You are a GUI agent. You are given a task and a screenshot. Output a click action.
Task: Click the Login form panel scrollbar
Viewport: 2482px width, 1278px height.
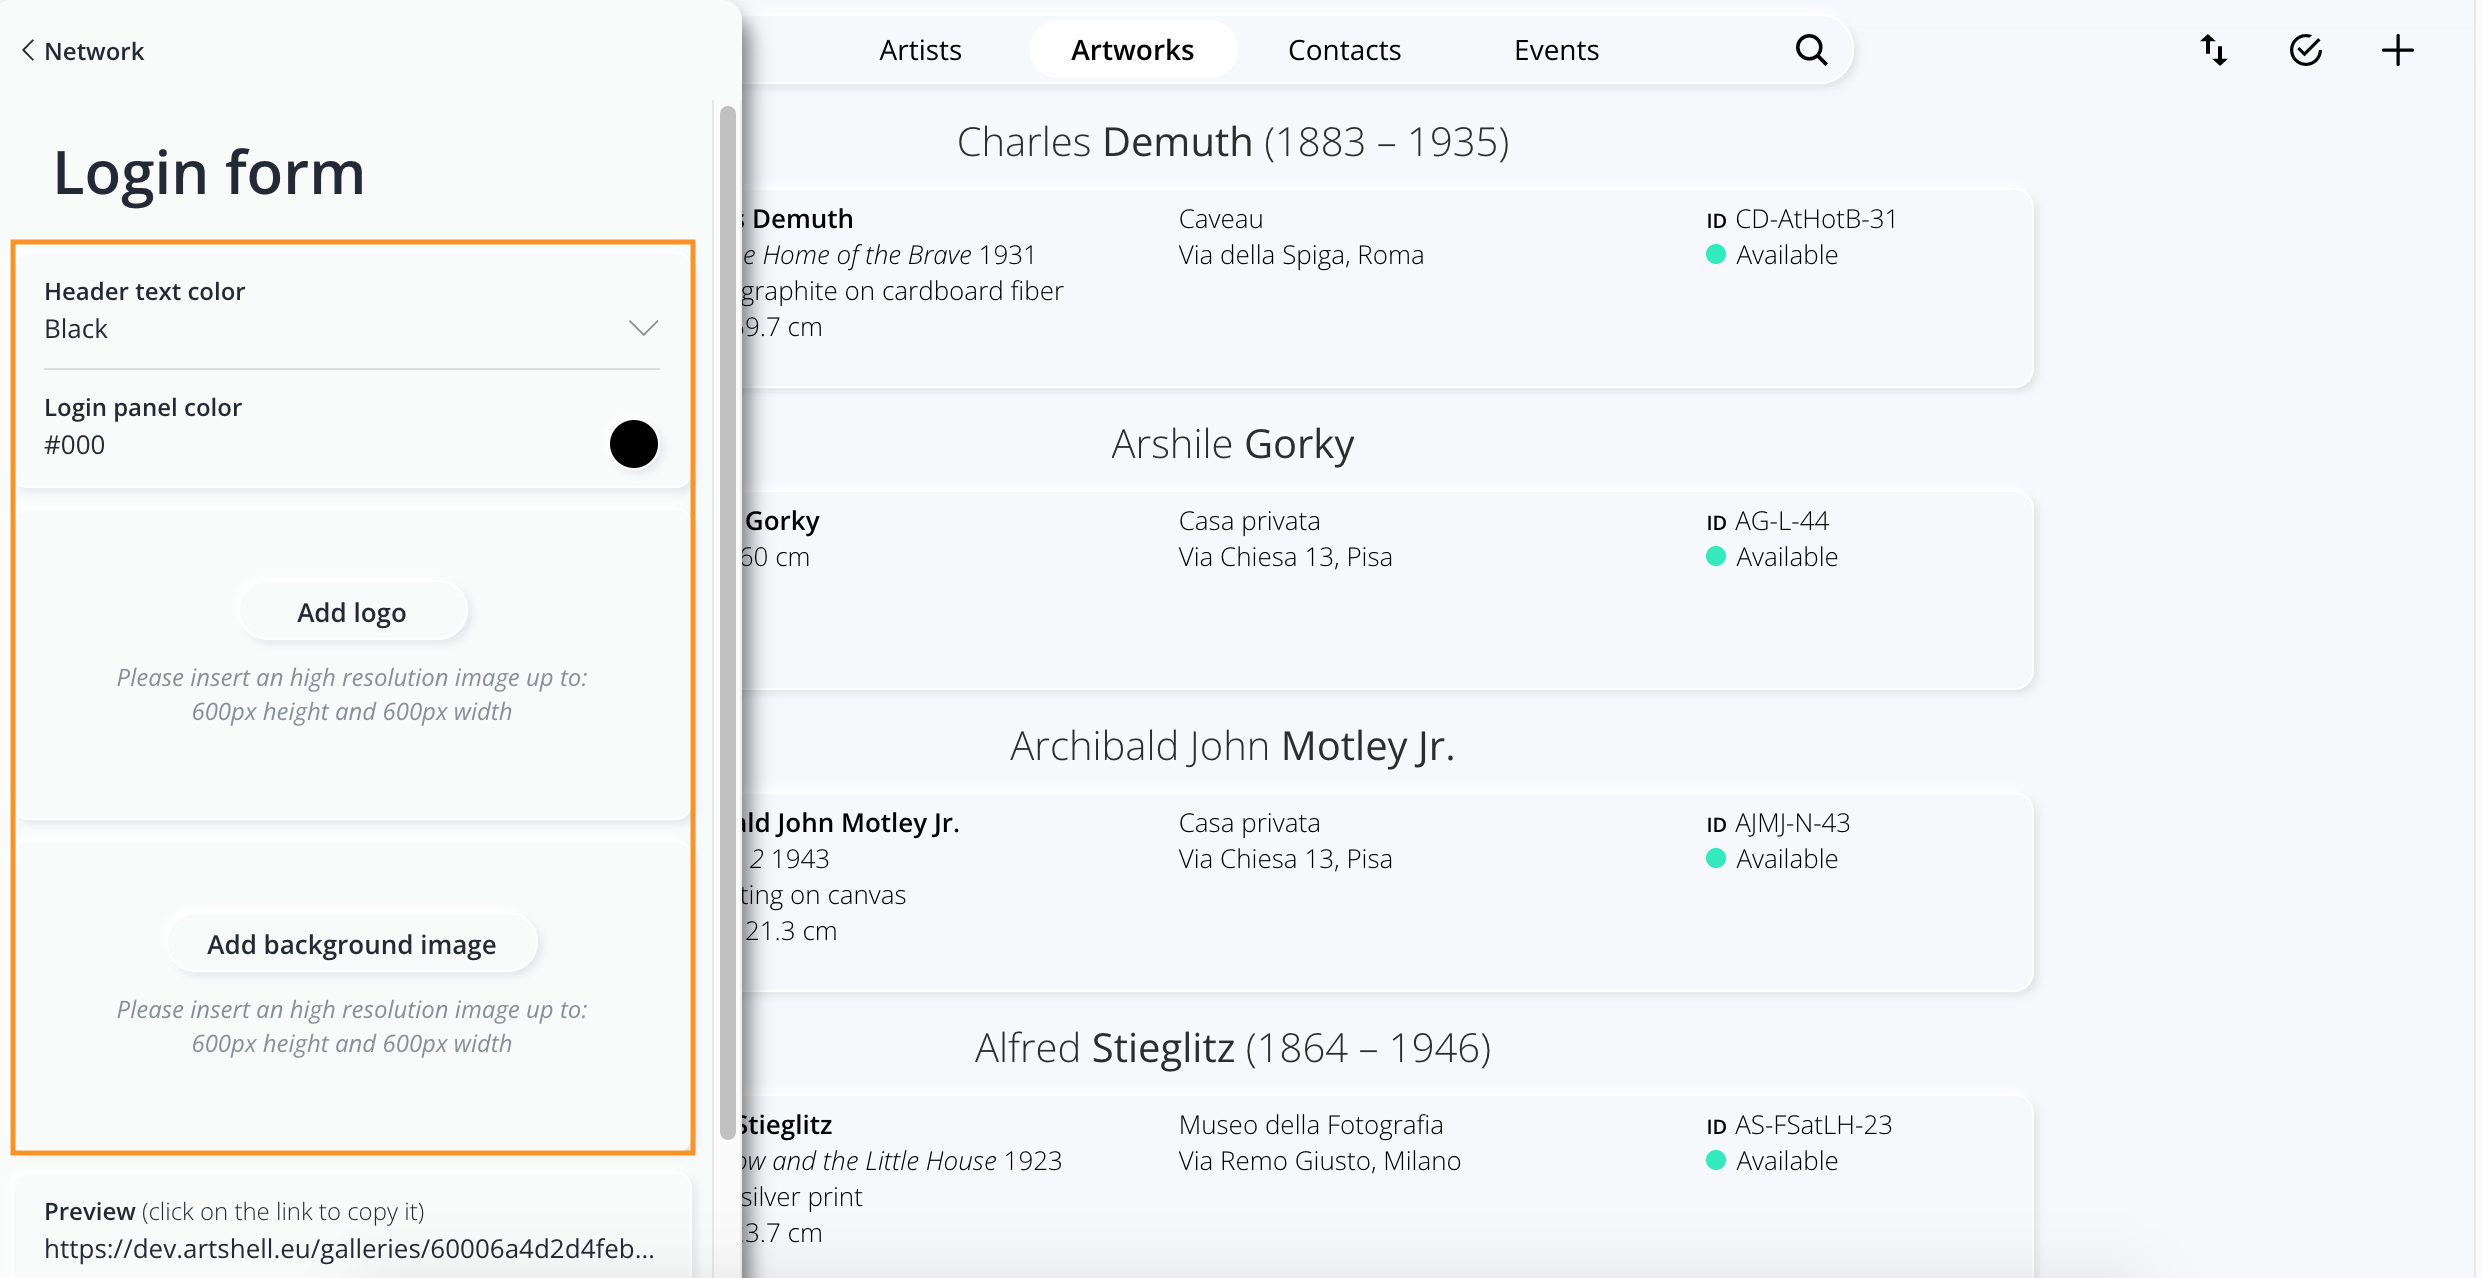(x=728, y=620)
